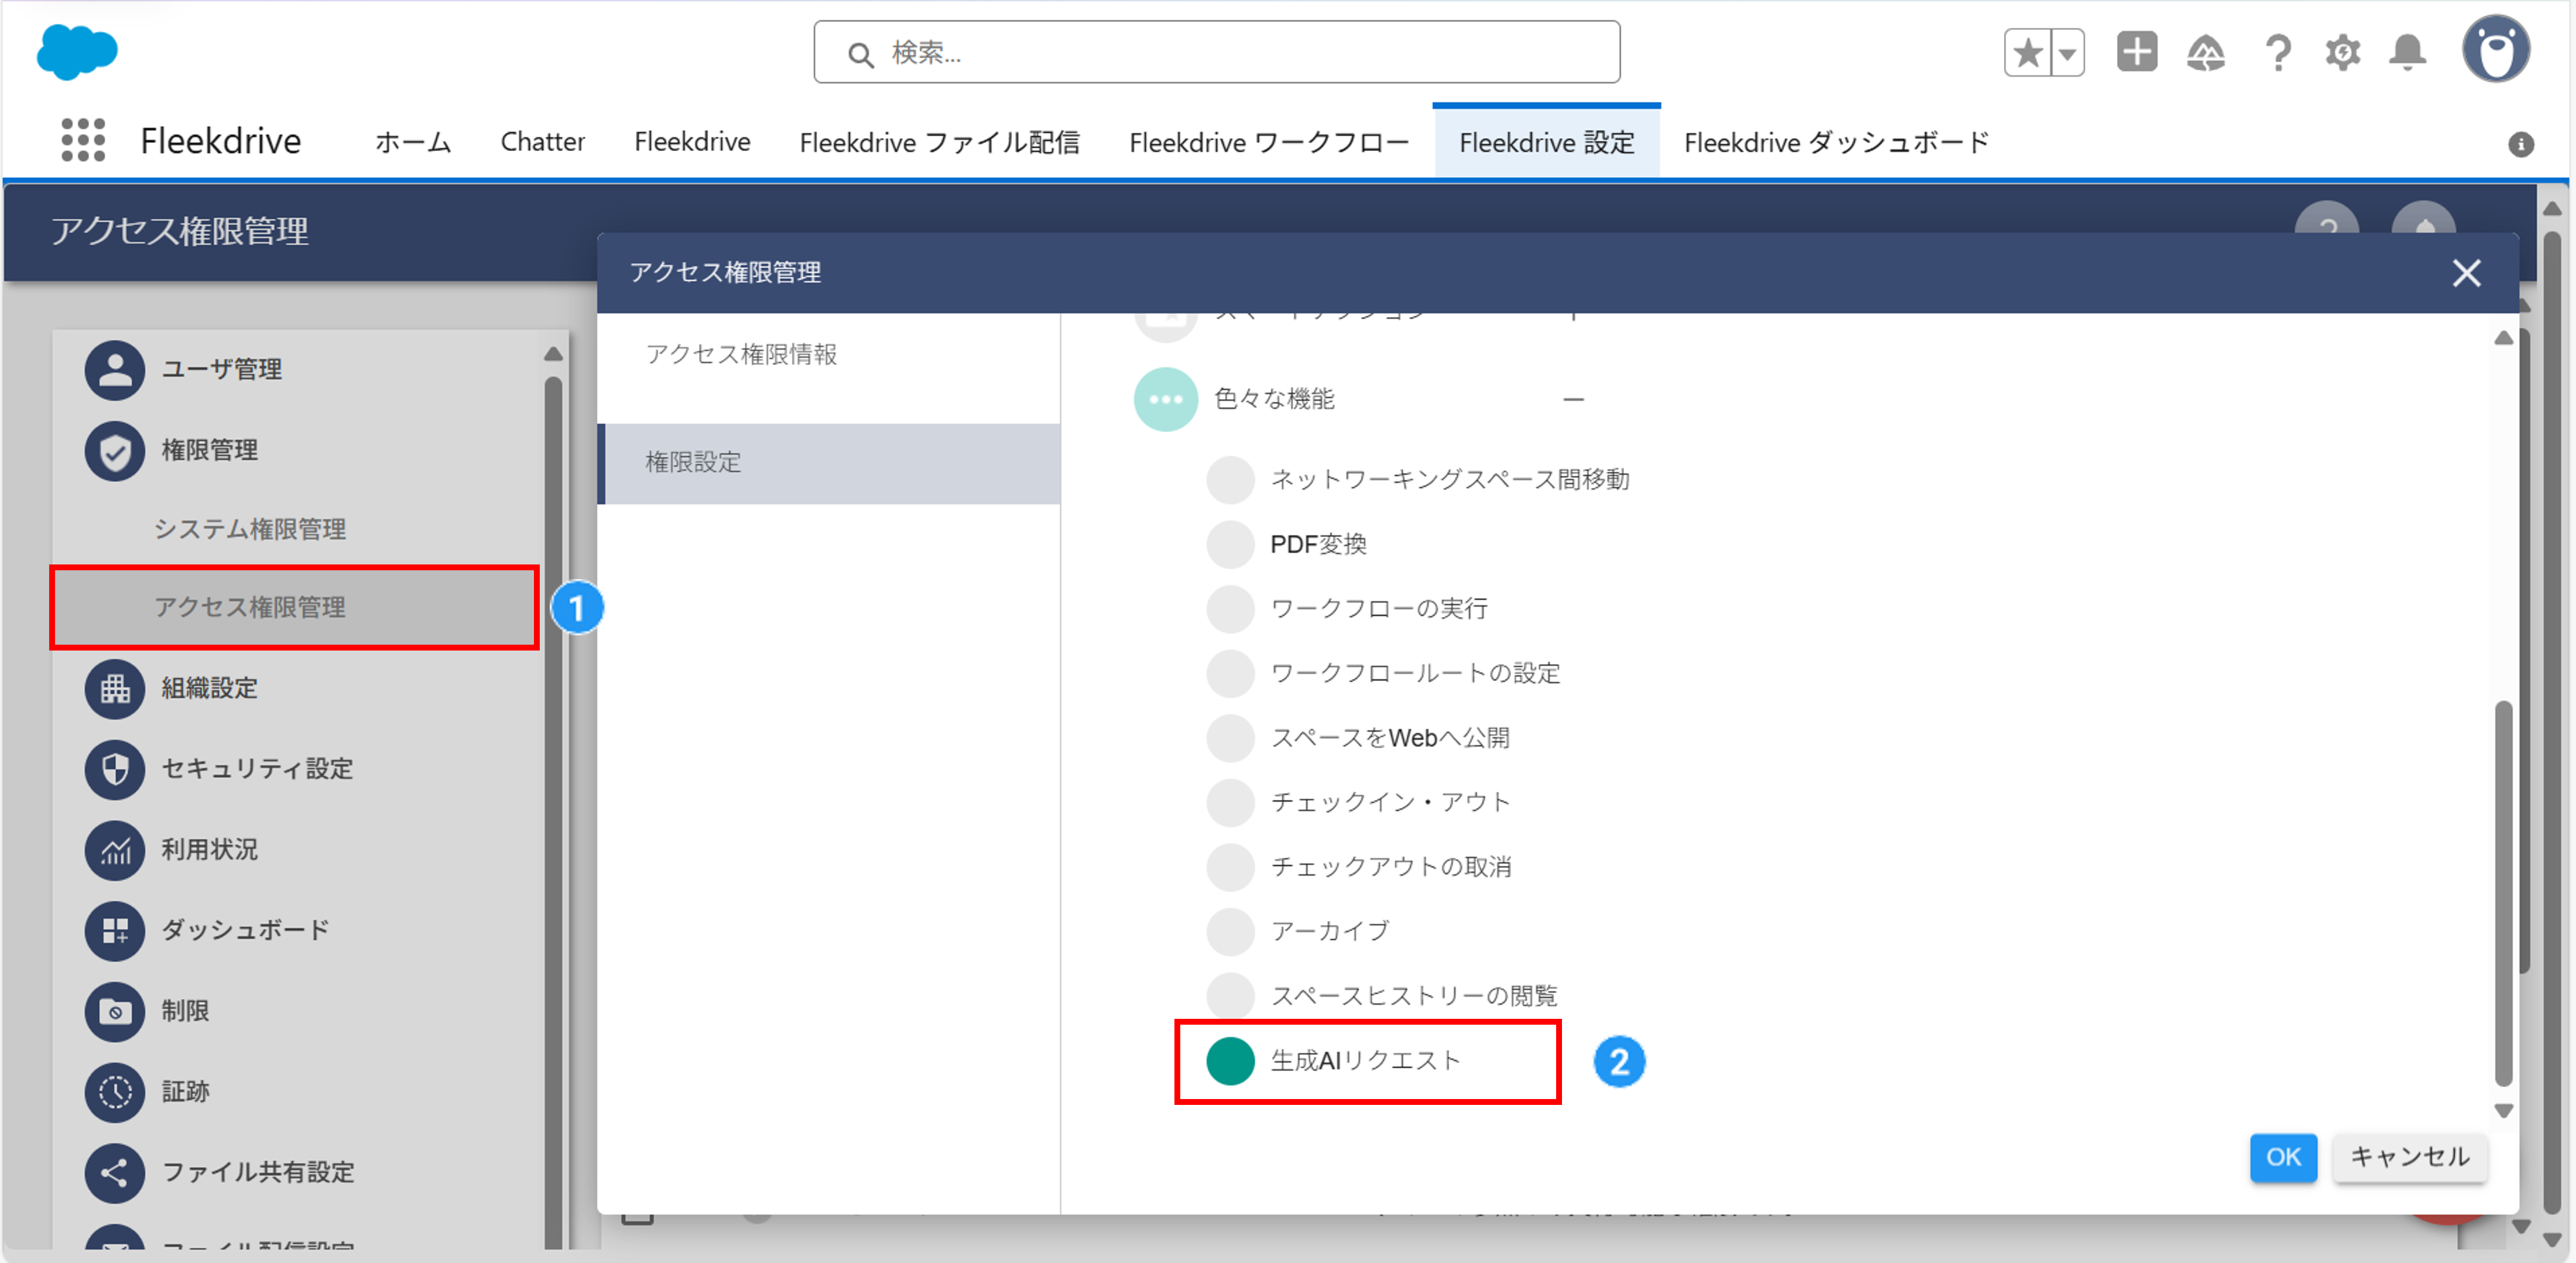The image size is (2576, 1263).
Task: Focus the 検索 search field
Action: [x=1216, y=52]
